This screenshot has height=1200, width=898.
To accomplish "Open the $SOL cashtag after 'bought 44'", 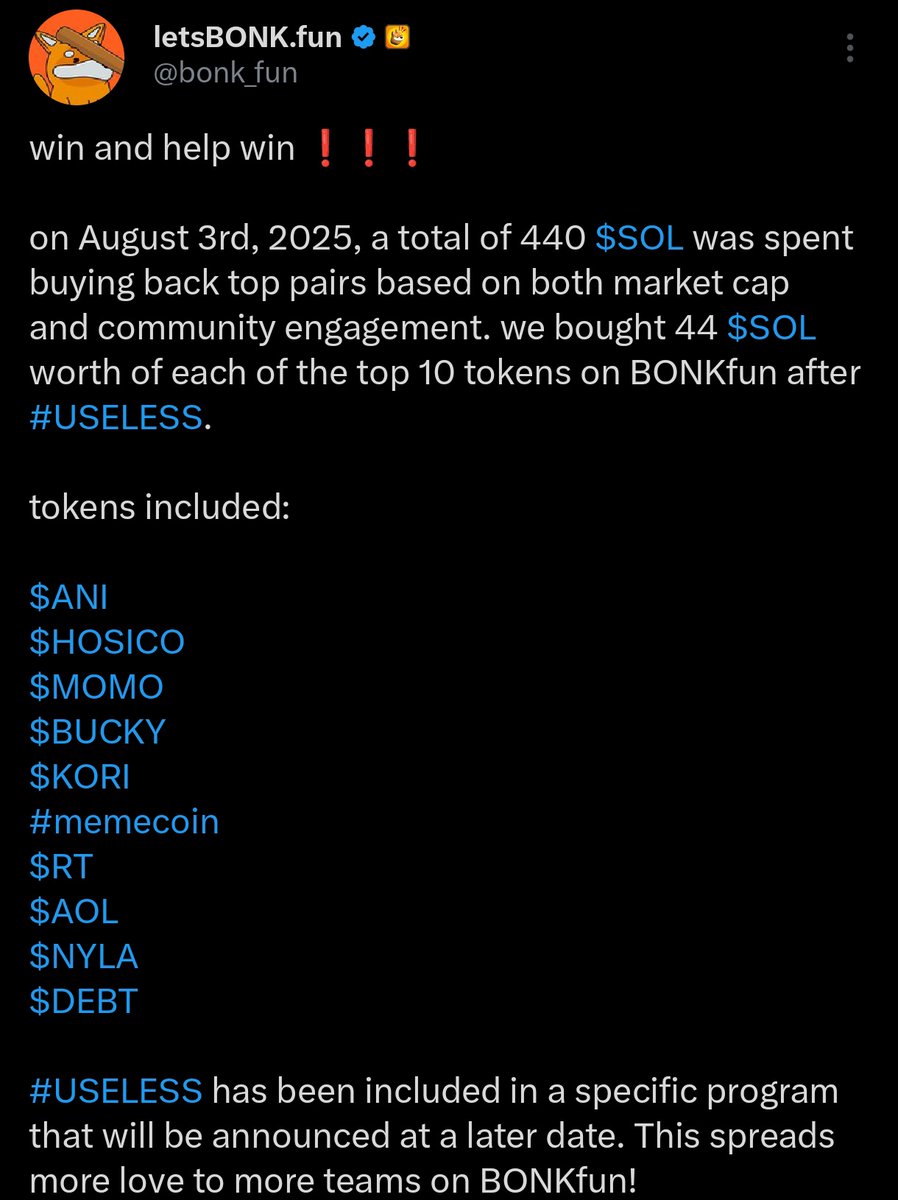I will (772, 327).
